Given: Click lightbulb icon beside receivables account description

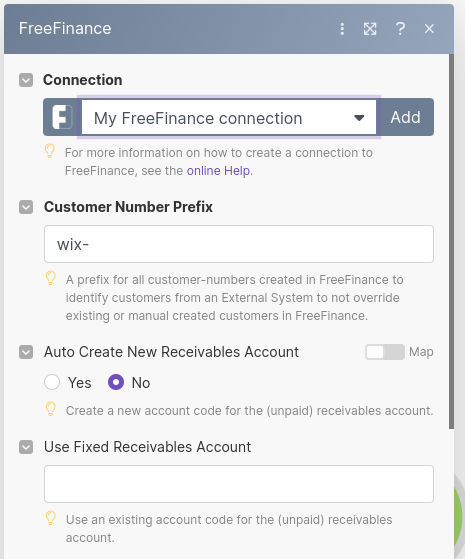Looking at the screenshot, I should (51, 409).
